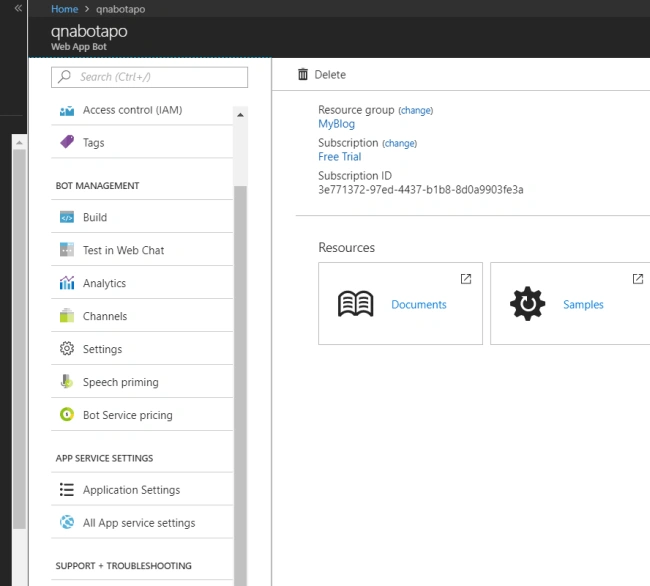Click the BOT MANAGEMENT section header
This screenshot has width=650, height=586.
click(x=97, y=186)
